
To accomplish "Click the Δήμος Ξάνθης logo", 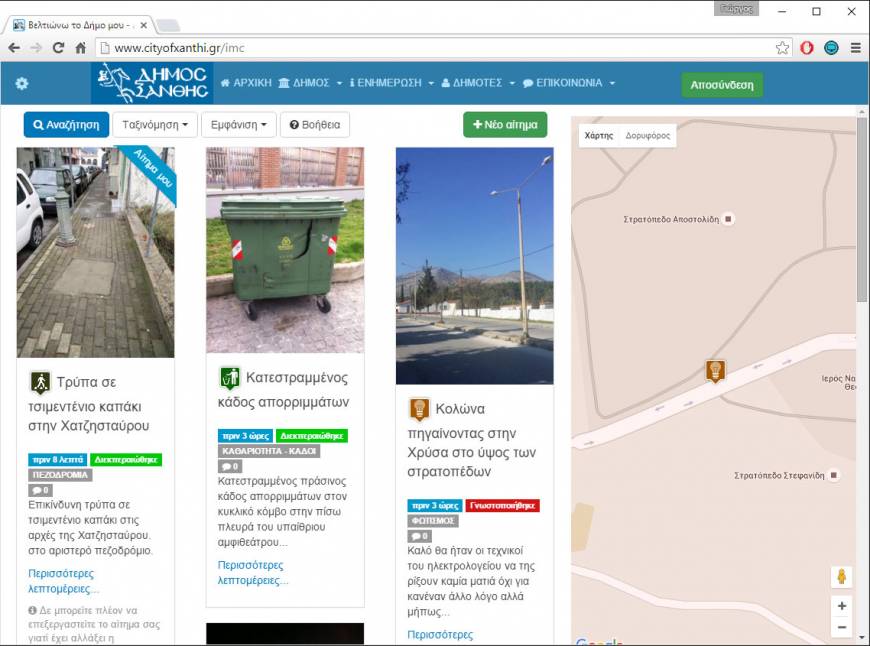I will tap(152, 83).
